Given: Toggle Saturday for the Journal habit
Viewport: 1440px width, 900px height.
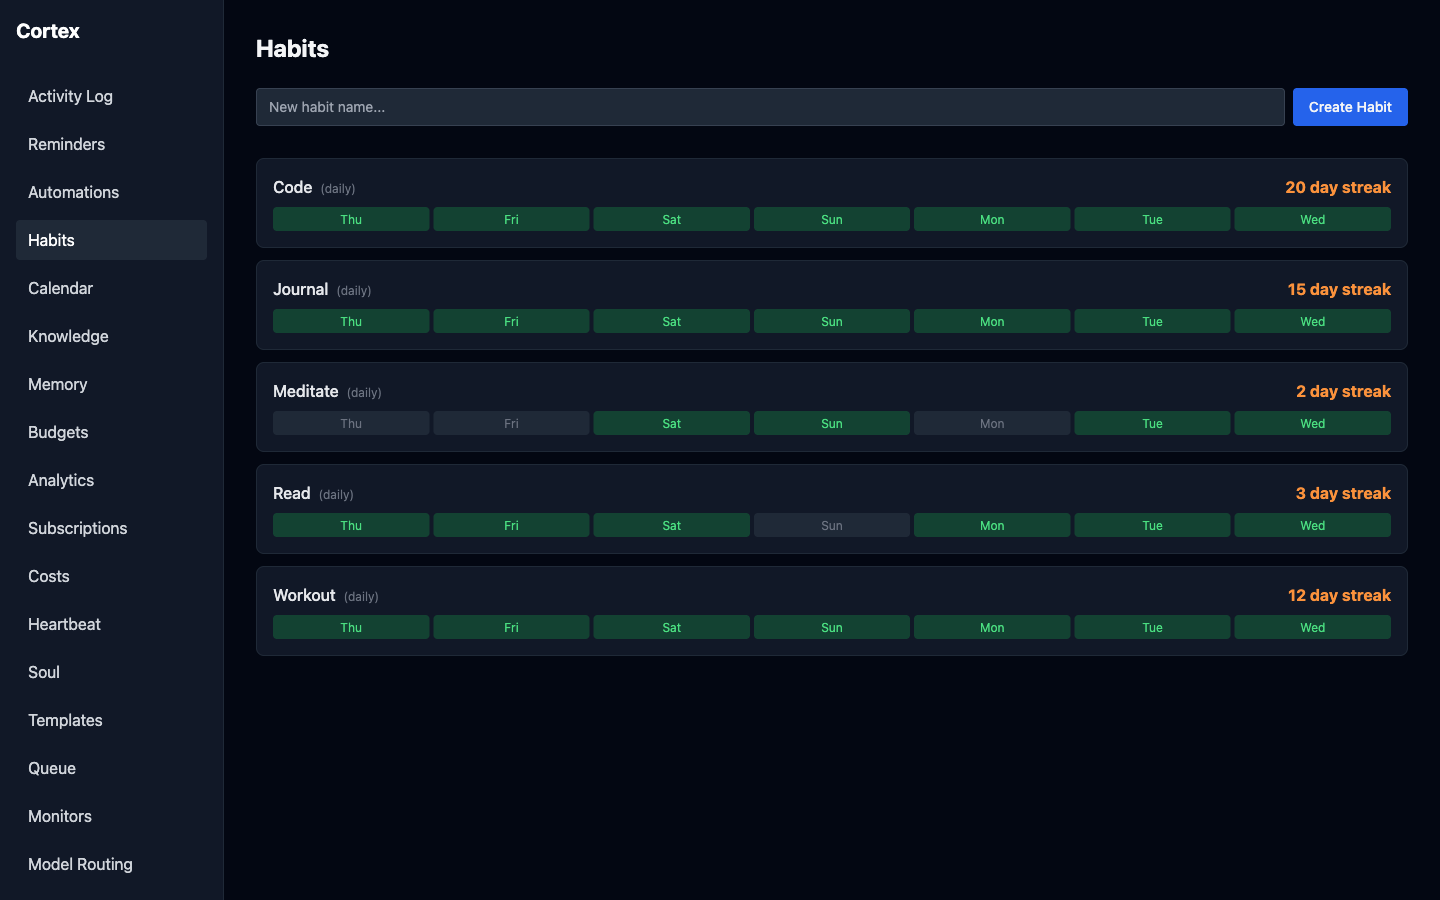Looking at the screenshot, I should (x=671, y=321).
